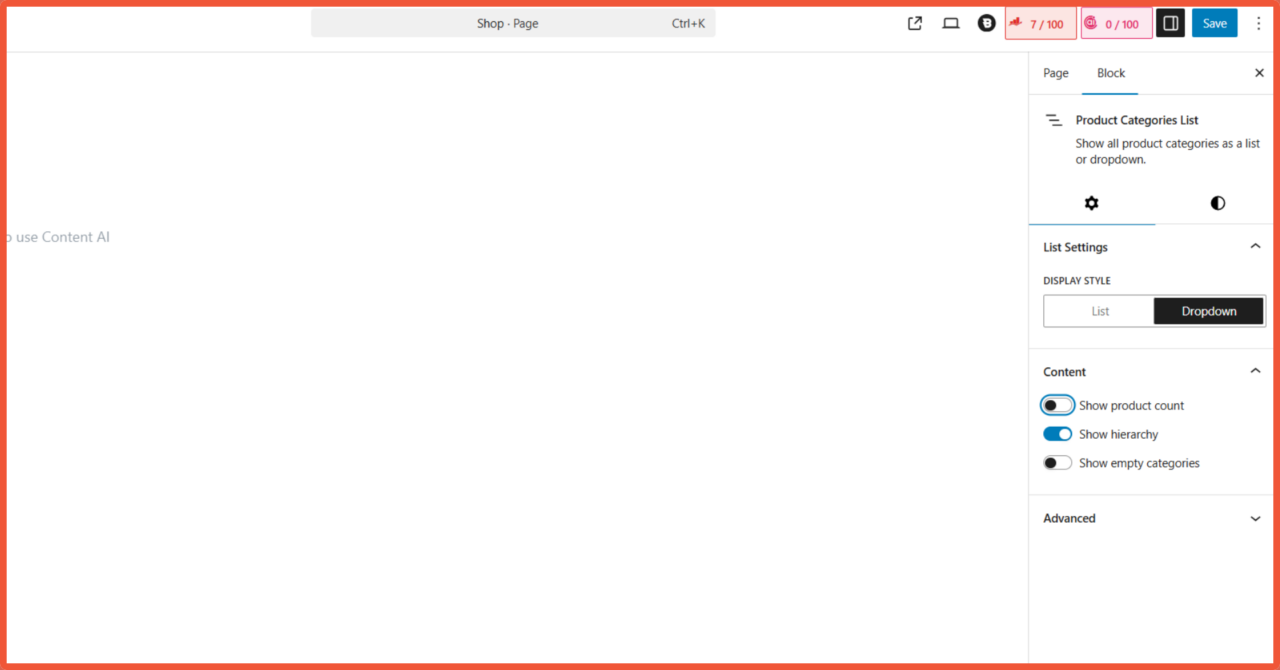This screenshot has width=1280, height=670.
Task: Enable Show product count
Action: pos(1057,404)
